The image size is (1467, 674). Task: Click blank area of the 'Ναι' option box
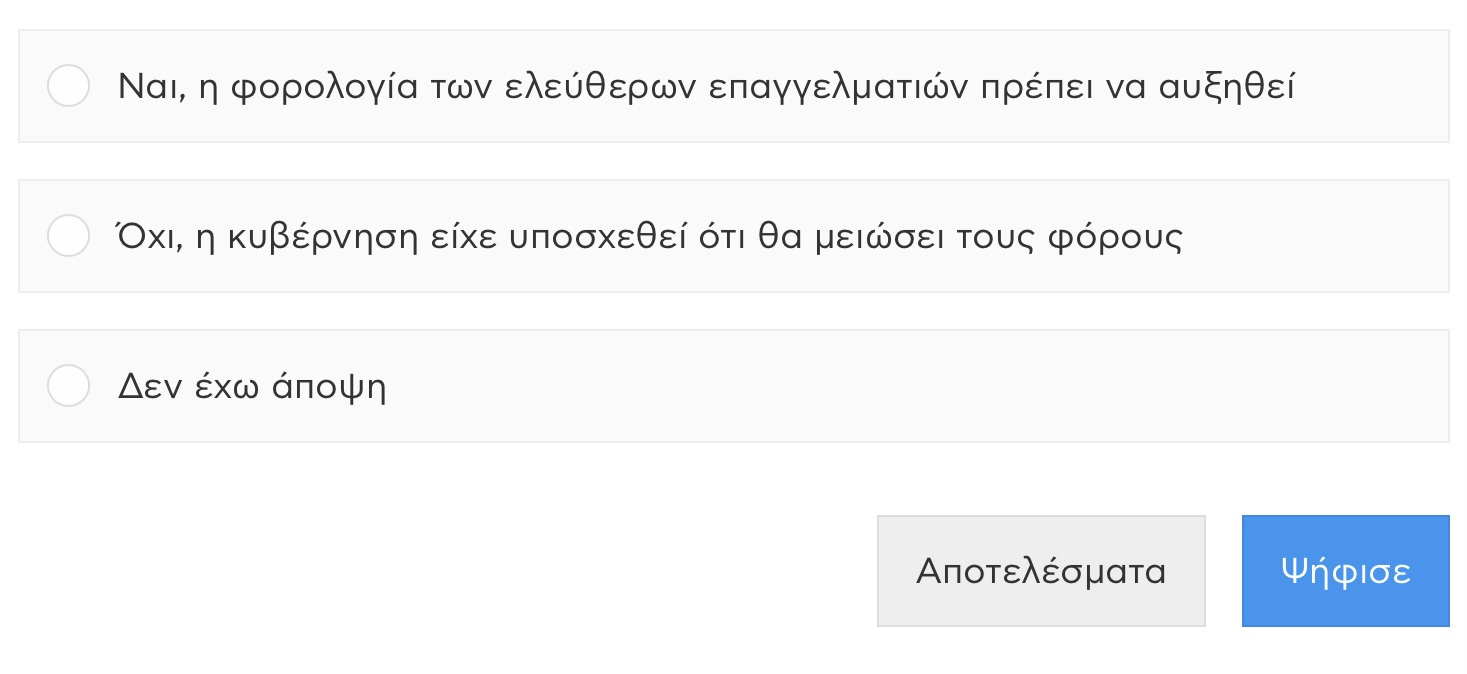click(1370, 86)
